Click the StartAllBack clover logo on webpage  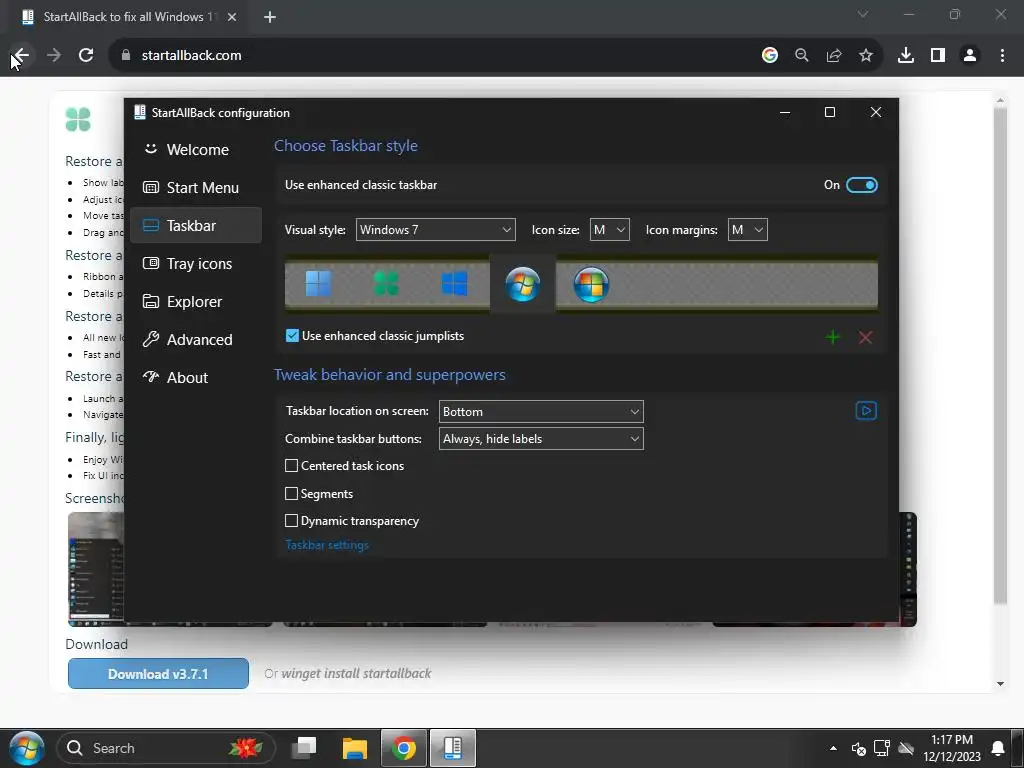(x=78, y=120)
